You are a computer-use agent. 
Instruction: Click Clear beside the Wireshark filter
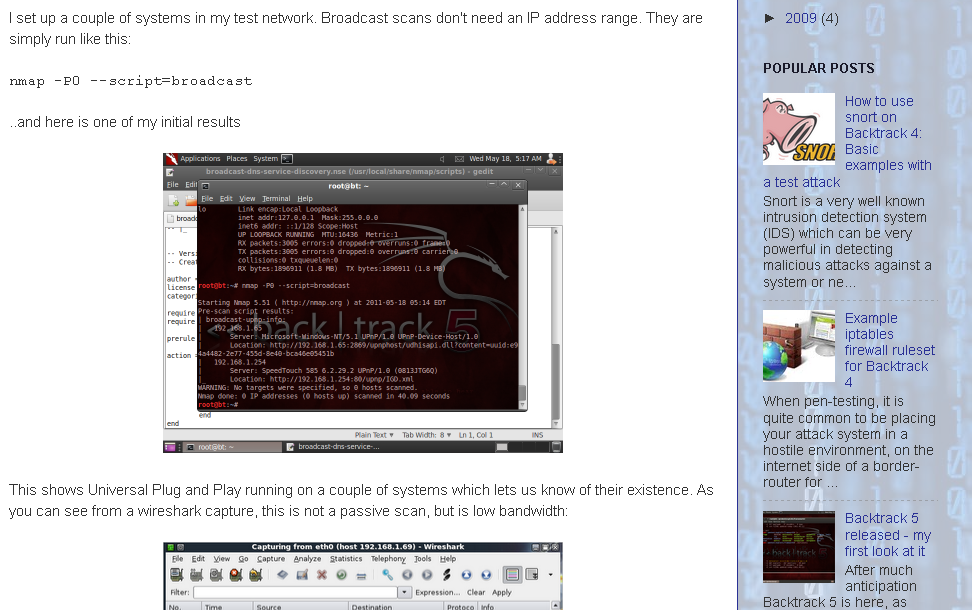pyautogui.click(x=476, y=592)
